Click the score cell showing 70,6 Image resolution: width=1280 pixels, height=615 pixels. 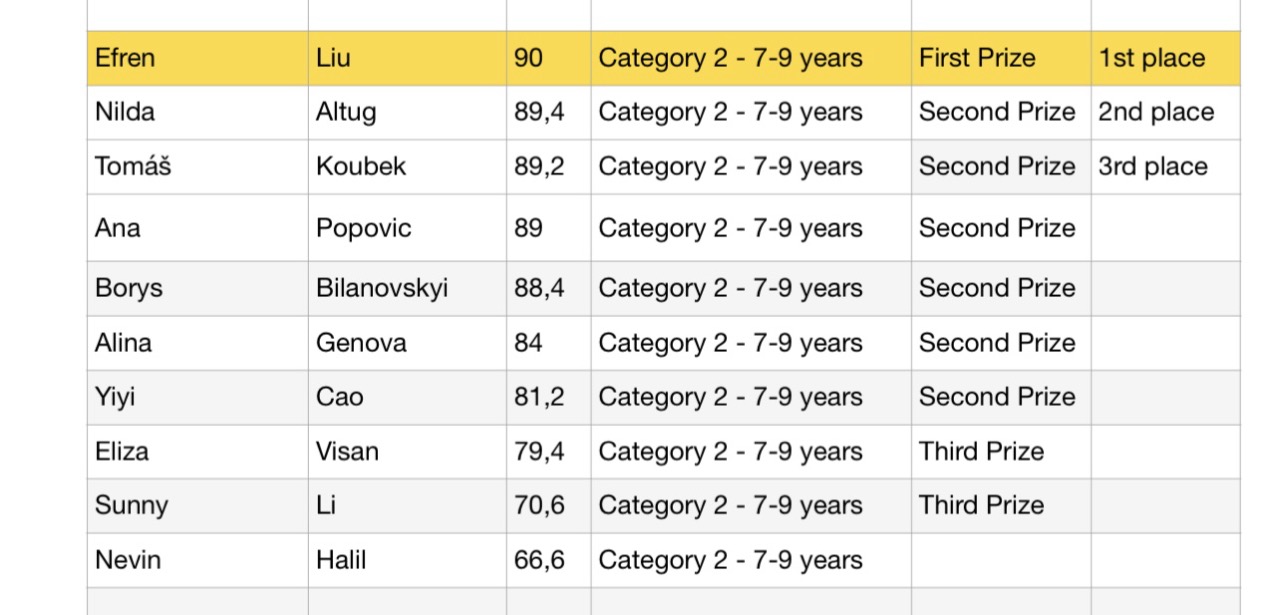(x=540, y=505)
